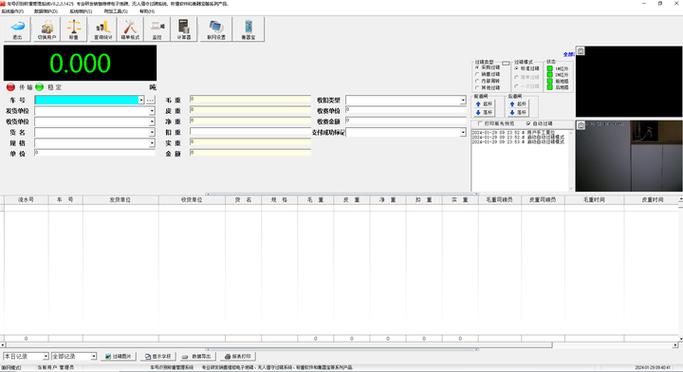Open the 附加工具 extra tools menu

click(115, 11)
